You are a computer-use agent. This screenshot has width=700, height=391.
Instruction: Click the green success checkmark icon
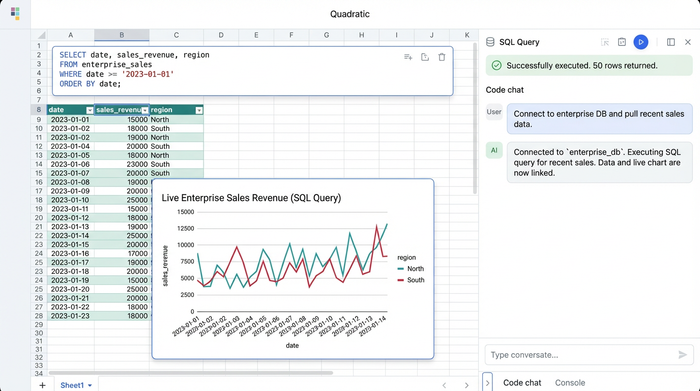tap(496, 66)
